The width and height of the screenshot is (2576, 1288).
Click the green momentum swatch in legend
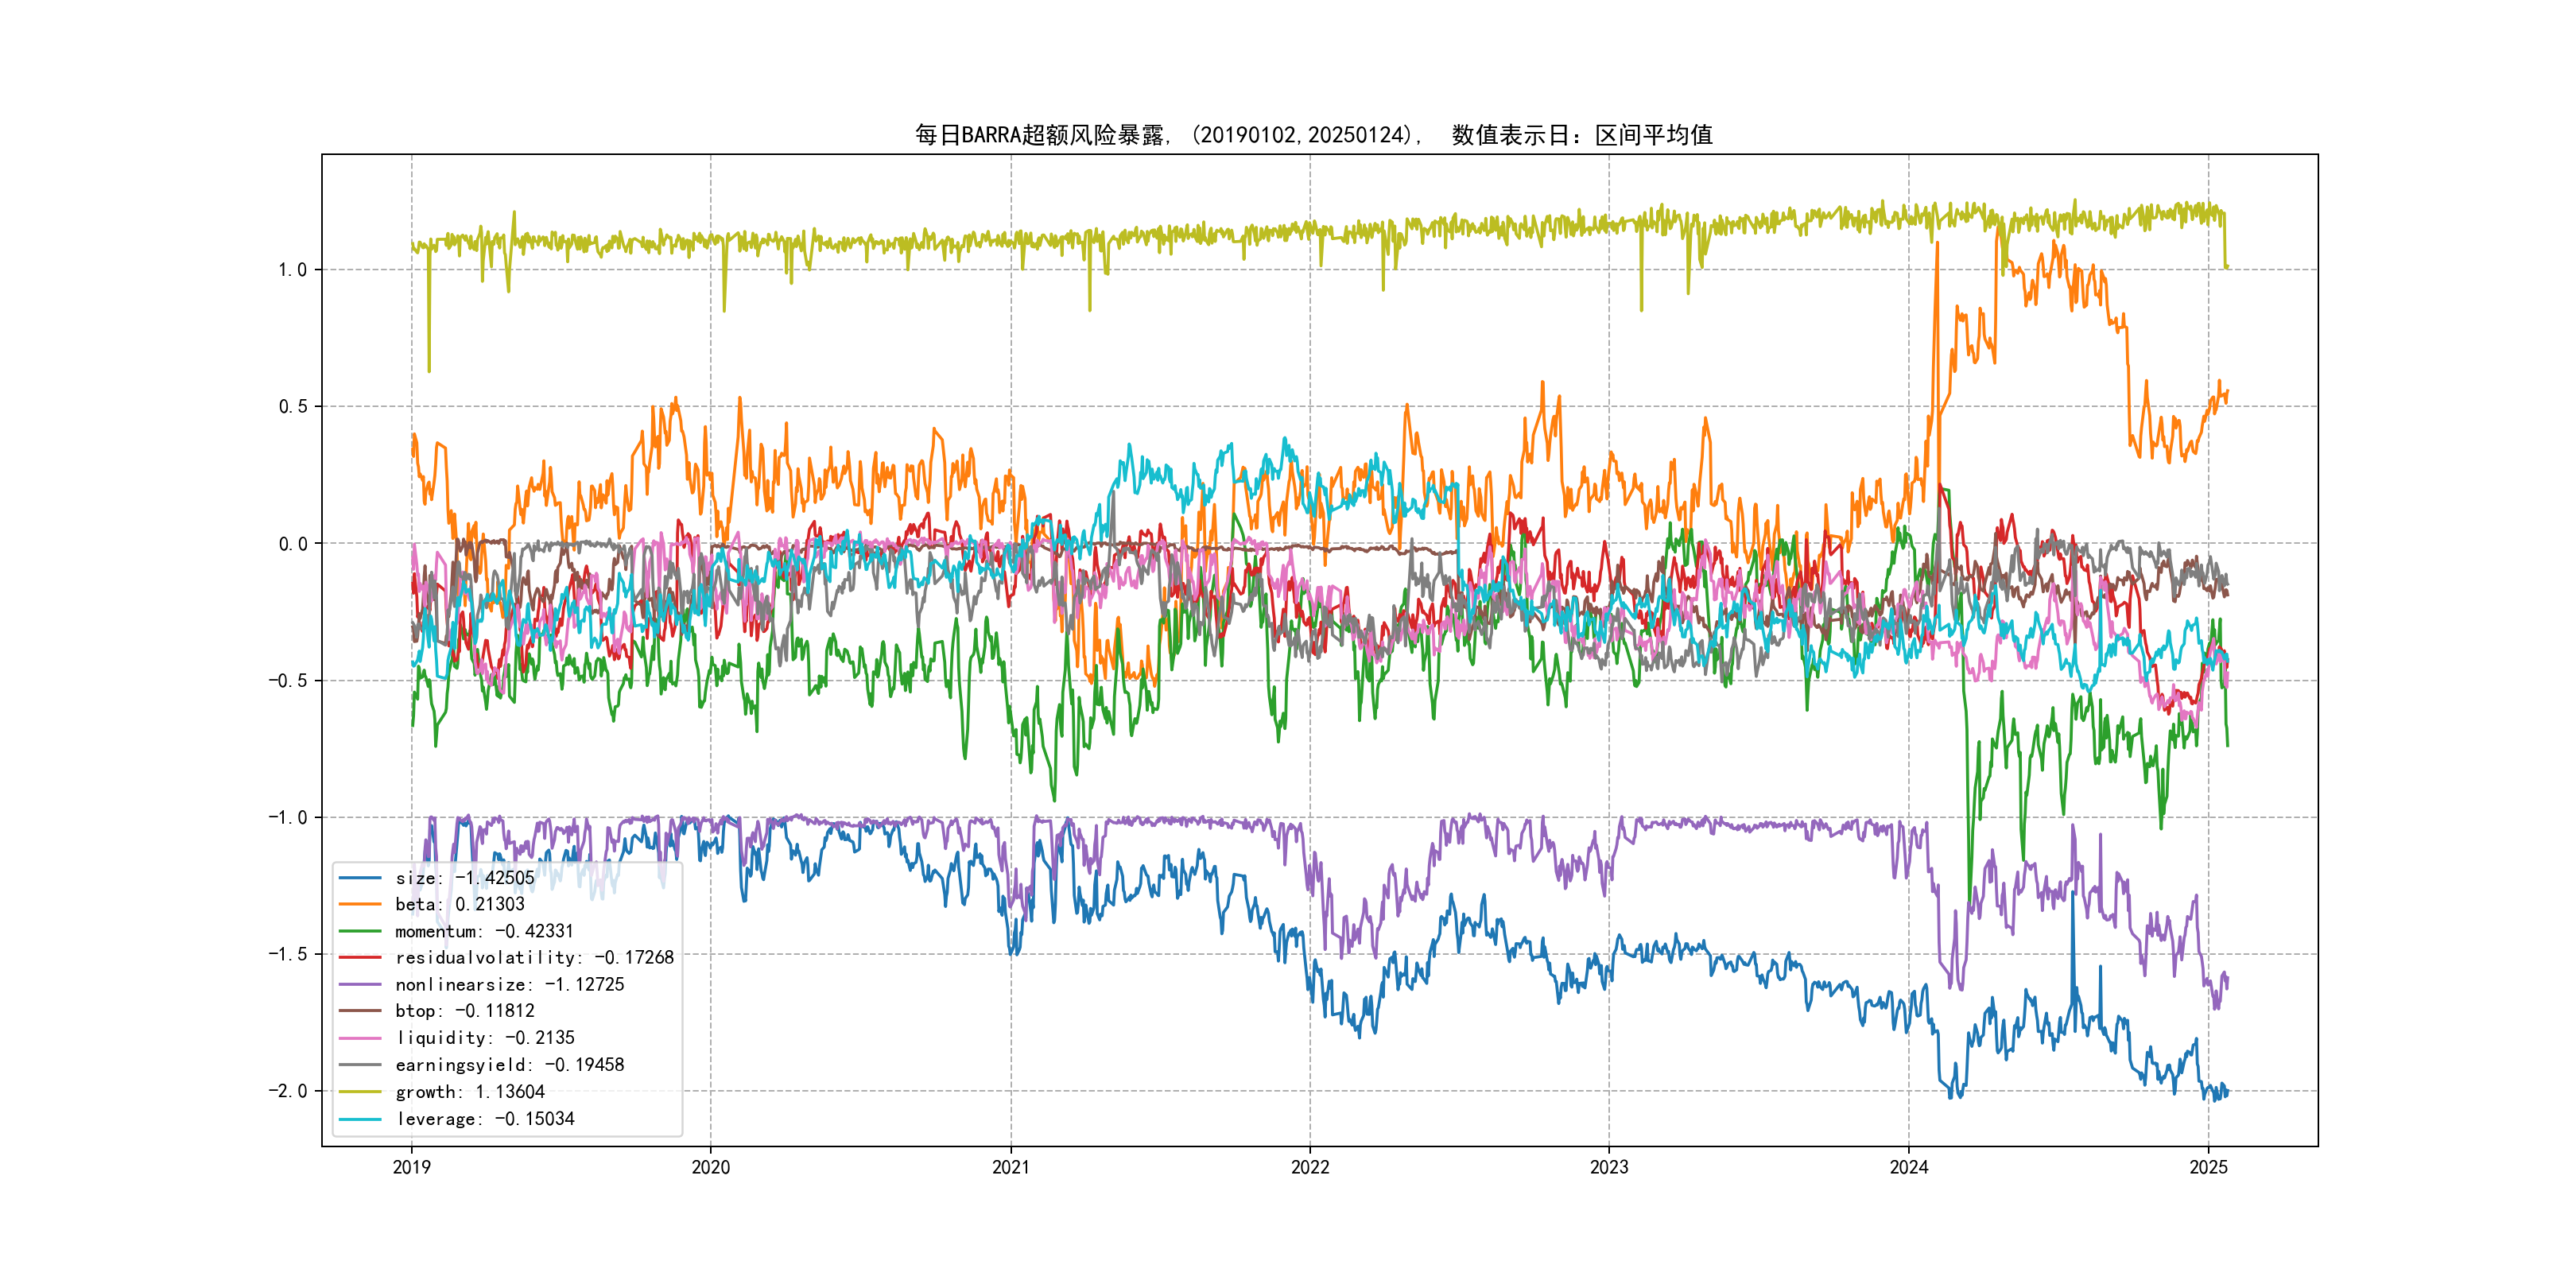(360, 931)
